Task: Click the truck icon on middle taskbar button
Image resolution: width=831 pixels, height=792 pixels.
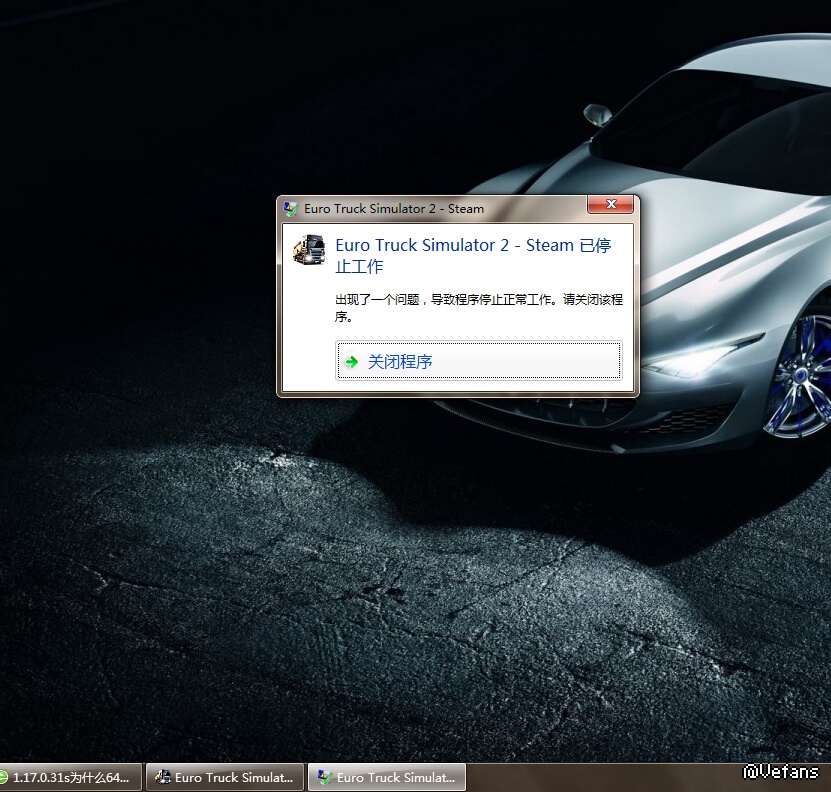Action: coord(162,777)
